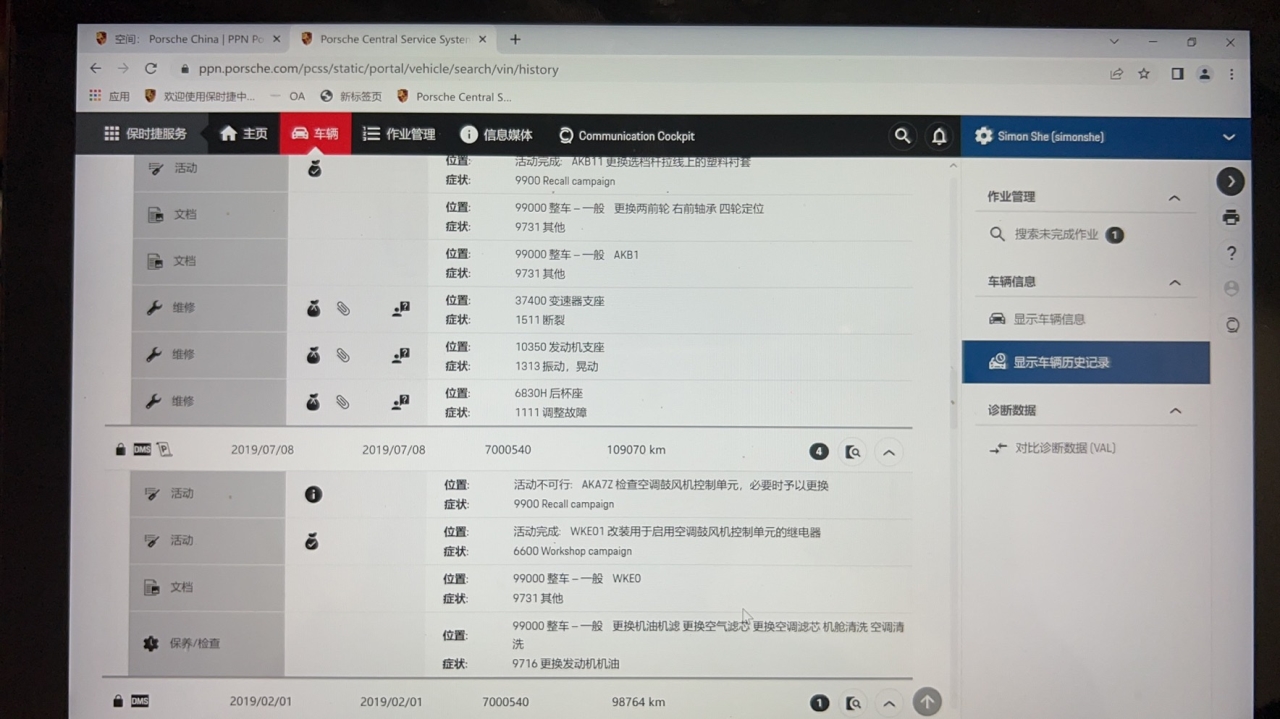This screenshot has width=1280, height=719.
Task: Open the Chrome three-dot menu
Action: click(1231, 74)
